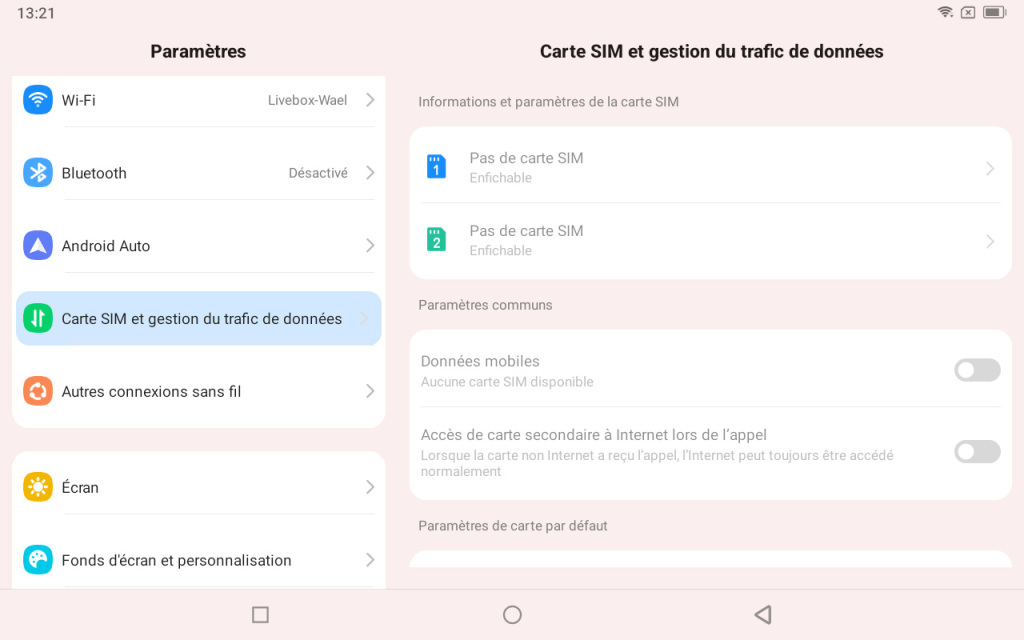Open the Android Auto icon
Image resolution: width=1024 pixels, height=640 pixels.
(37, 245)
